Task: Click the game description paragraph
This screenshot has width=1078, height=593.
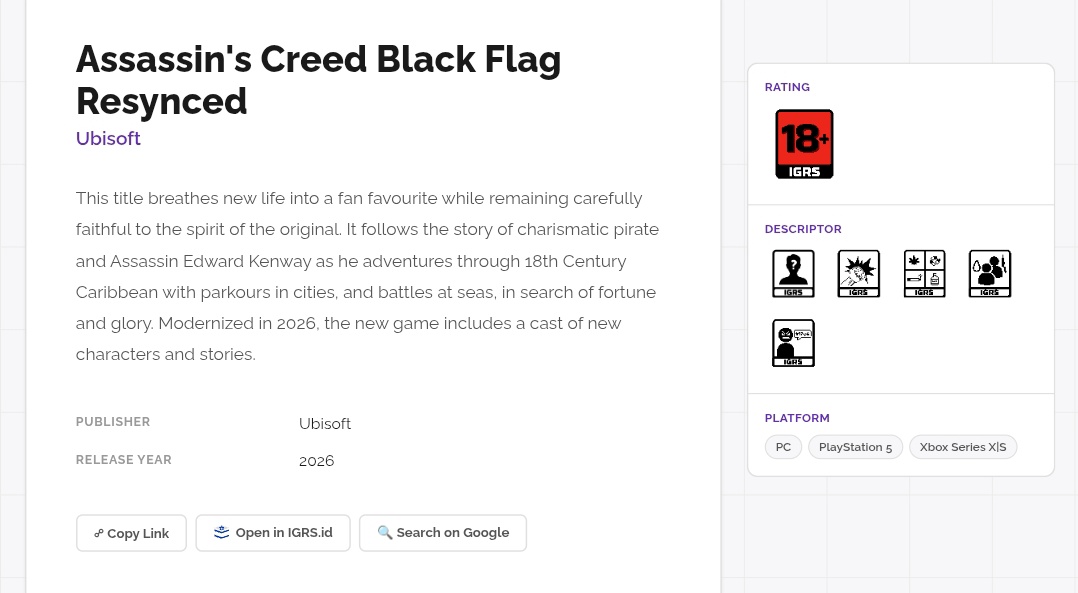Action: pyautogui.click(x=367, y=276)
